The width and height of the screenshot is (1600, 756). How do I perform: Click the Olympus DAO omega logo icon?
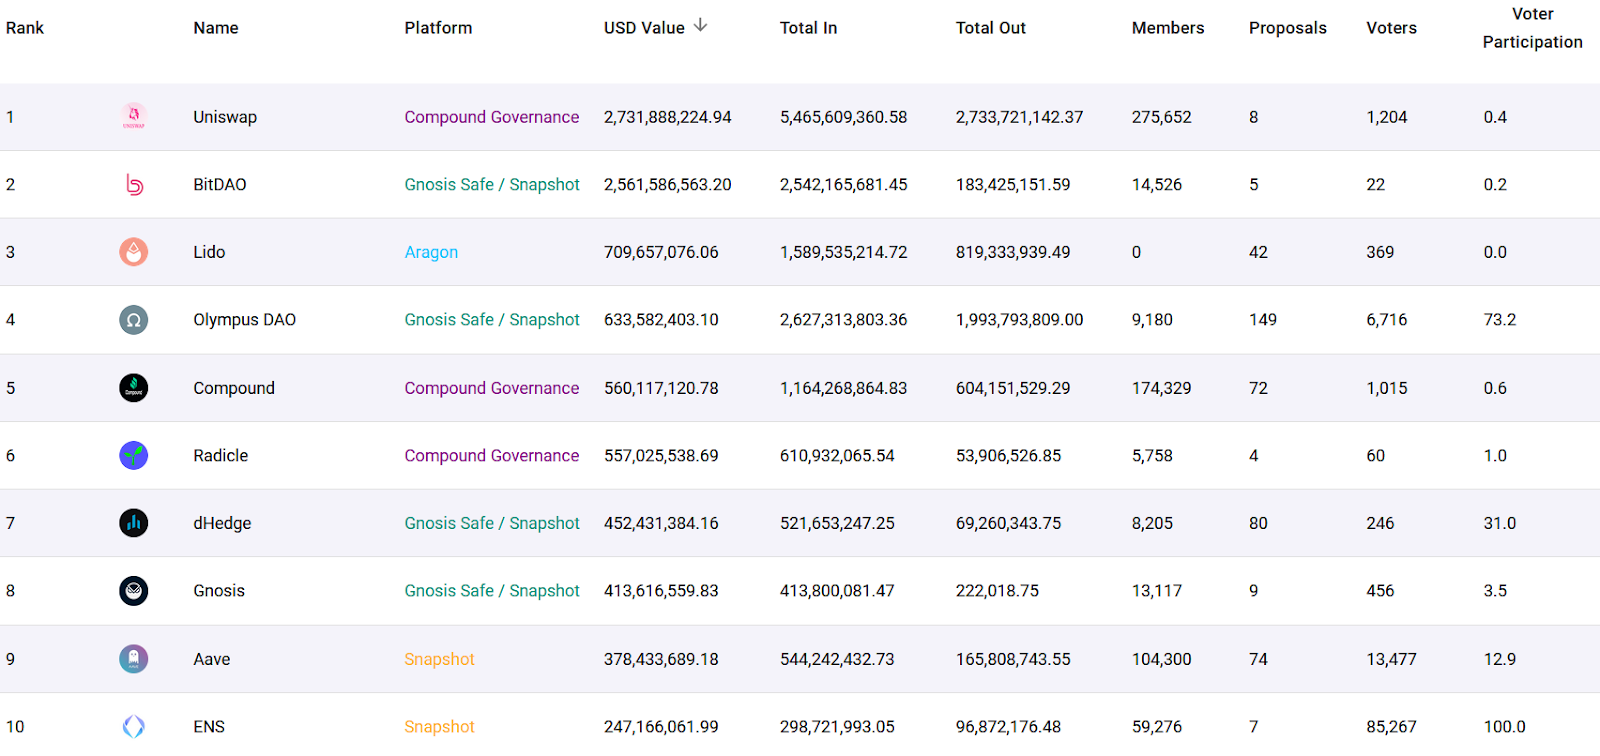click(133, 320)
